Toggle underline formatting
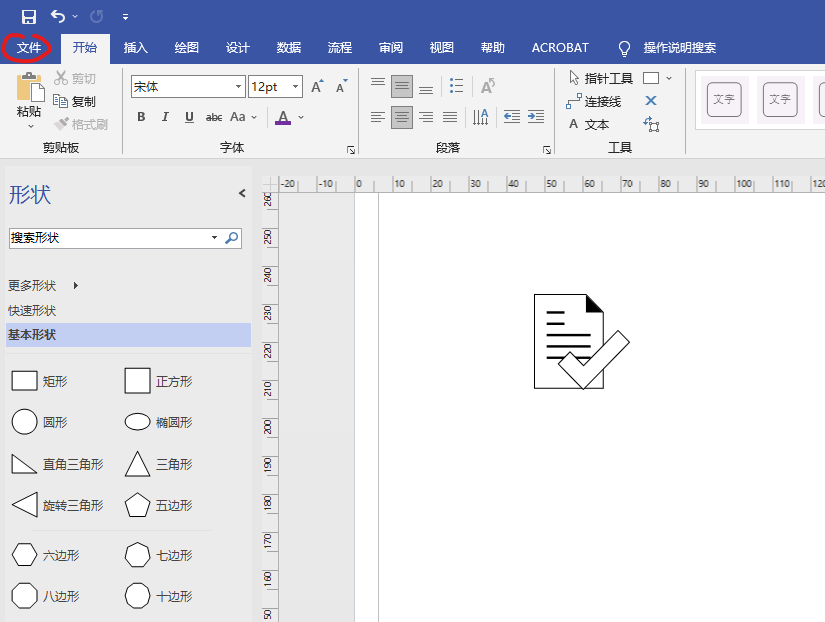Screen dimensions: 825x622 (189, 117)
